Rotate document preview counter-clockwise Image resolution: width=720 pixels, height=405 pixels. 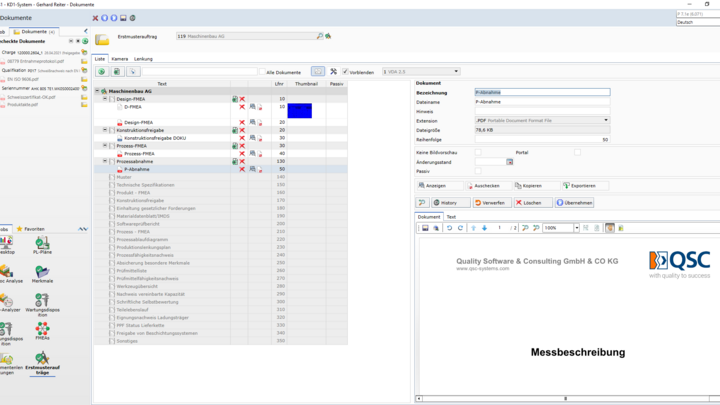coord(450,228)
